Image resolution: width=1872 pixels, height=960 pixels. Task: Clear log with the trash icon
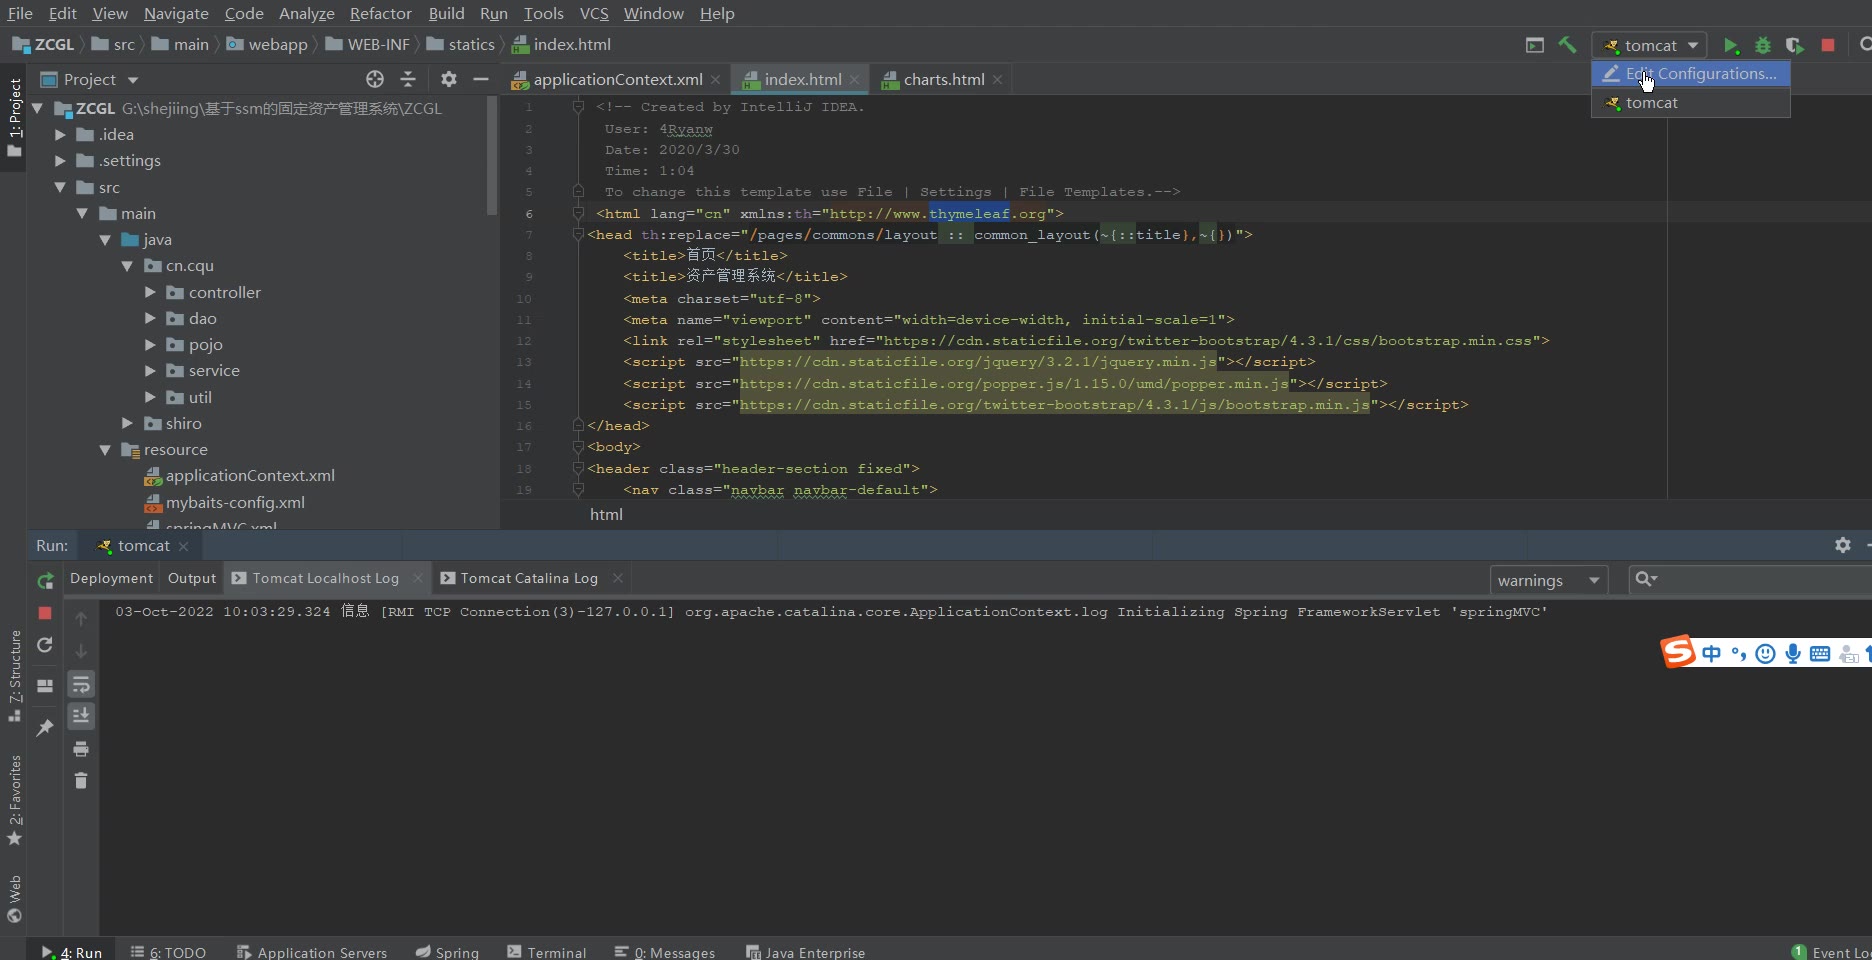click(81, 781)
